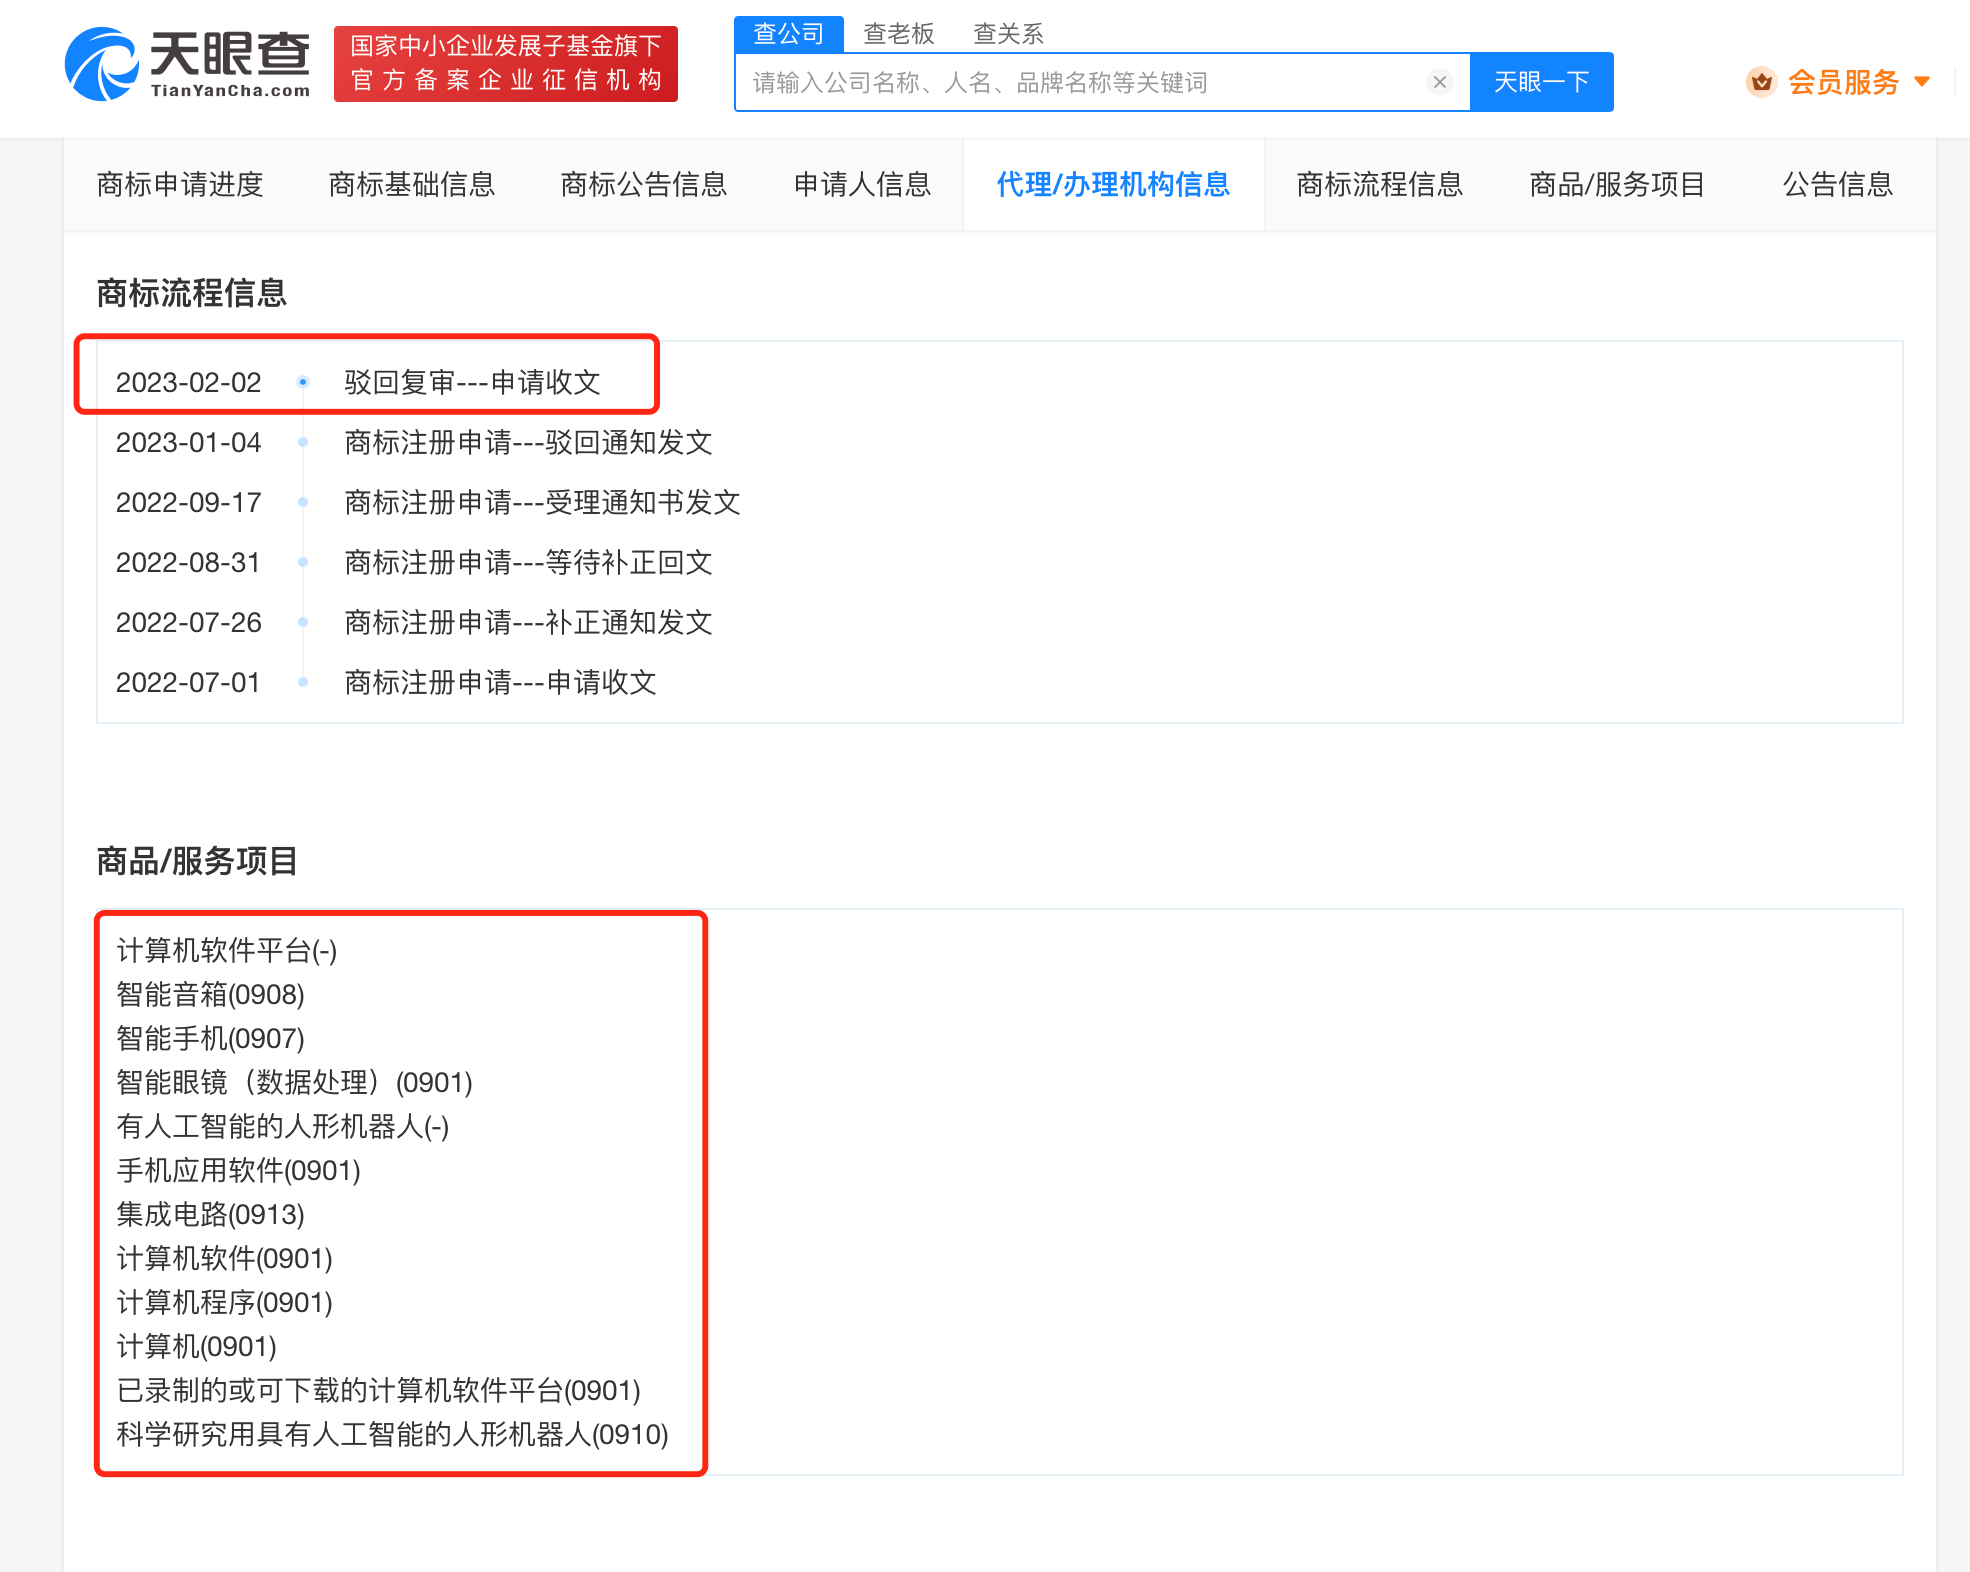
Task: Click the item 计算机程序(0901)
Action: [x=225, y=1302]
